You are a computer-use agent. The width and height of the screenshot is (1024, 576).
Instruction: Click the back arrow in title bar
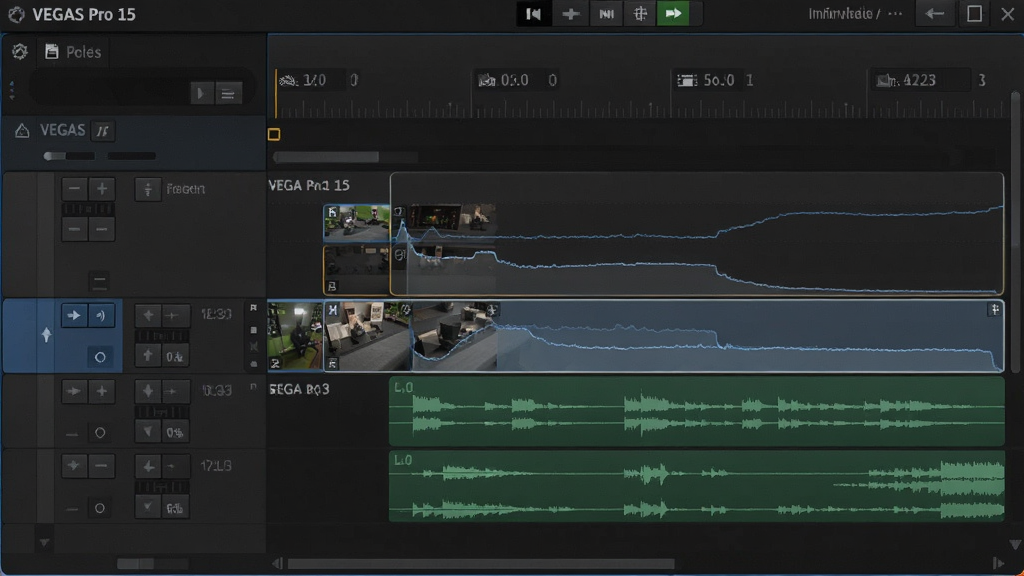[x=935, y=14]
